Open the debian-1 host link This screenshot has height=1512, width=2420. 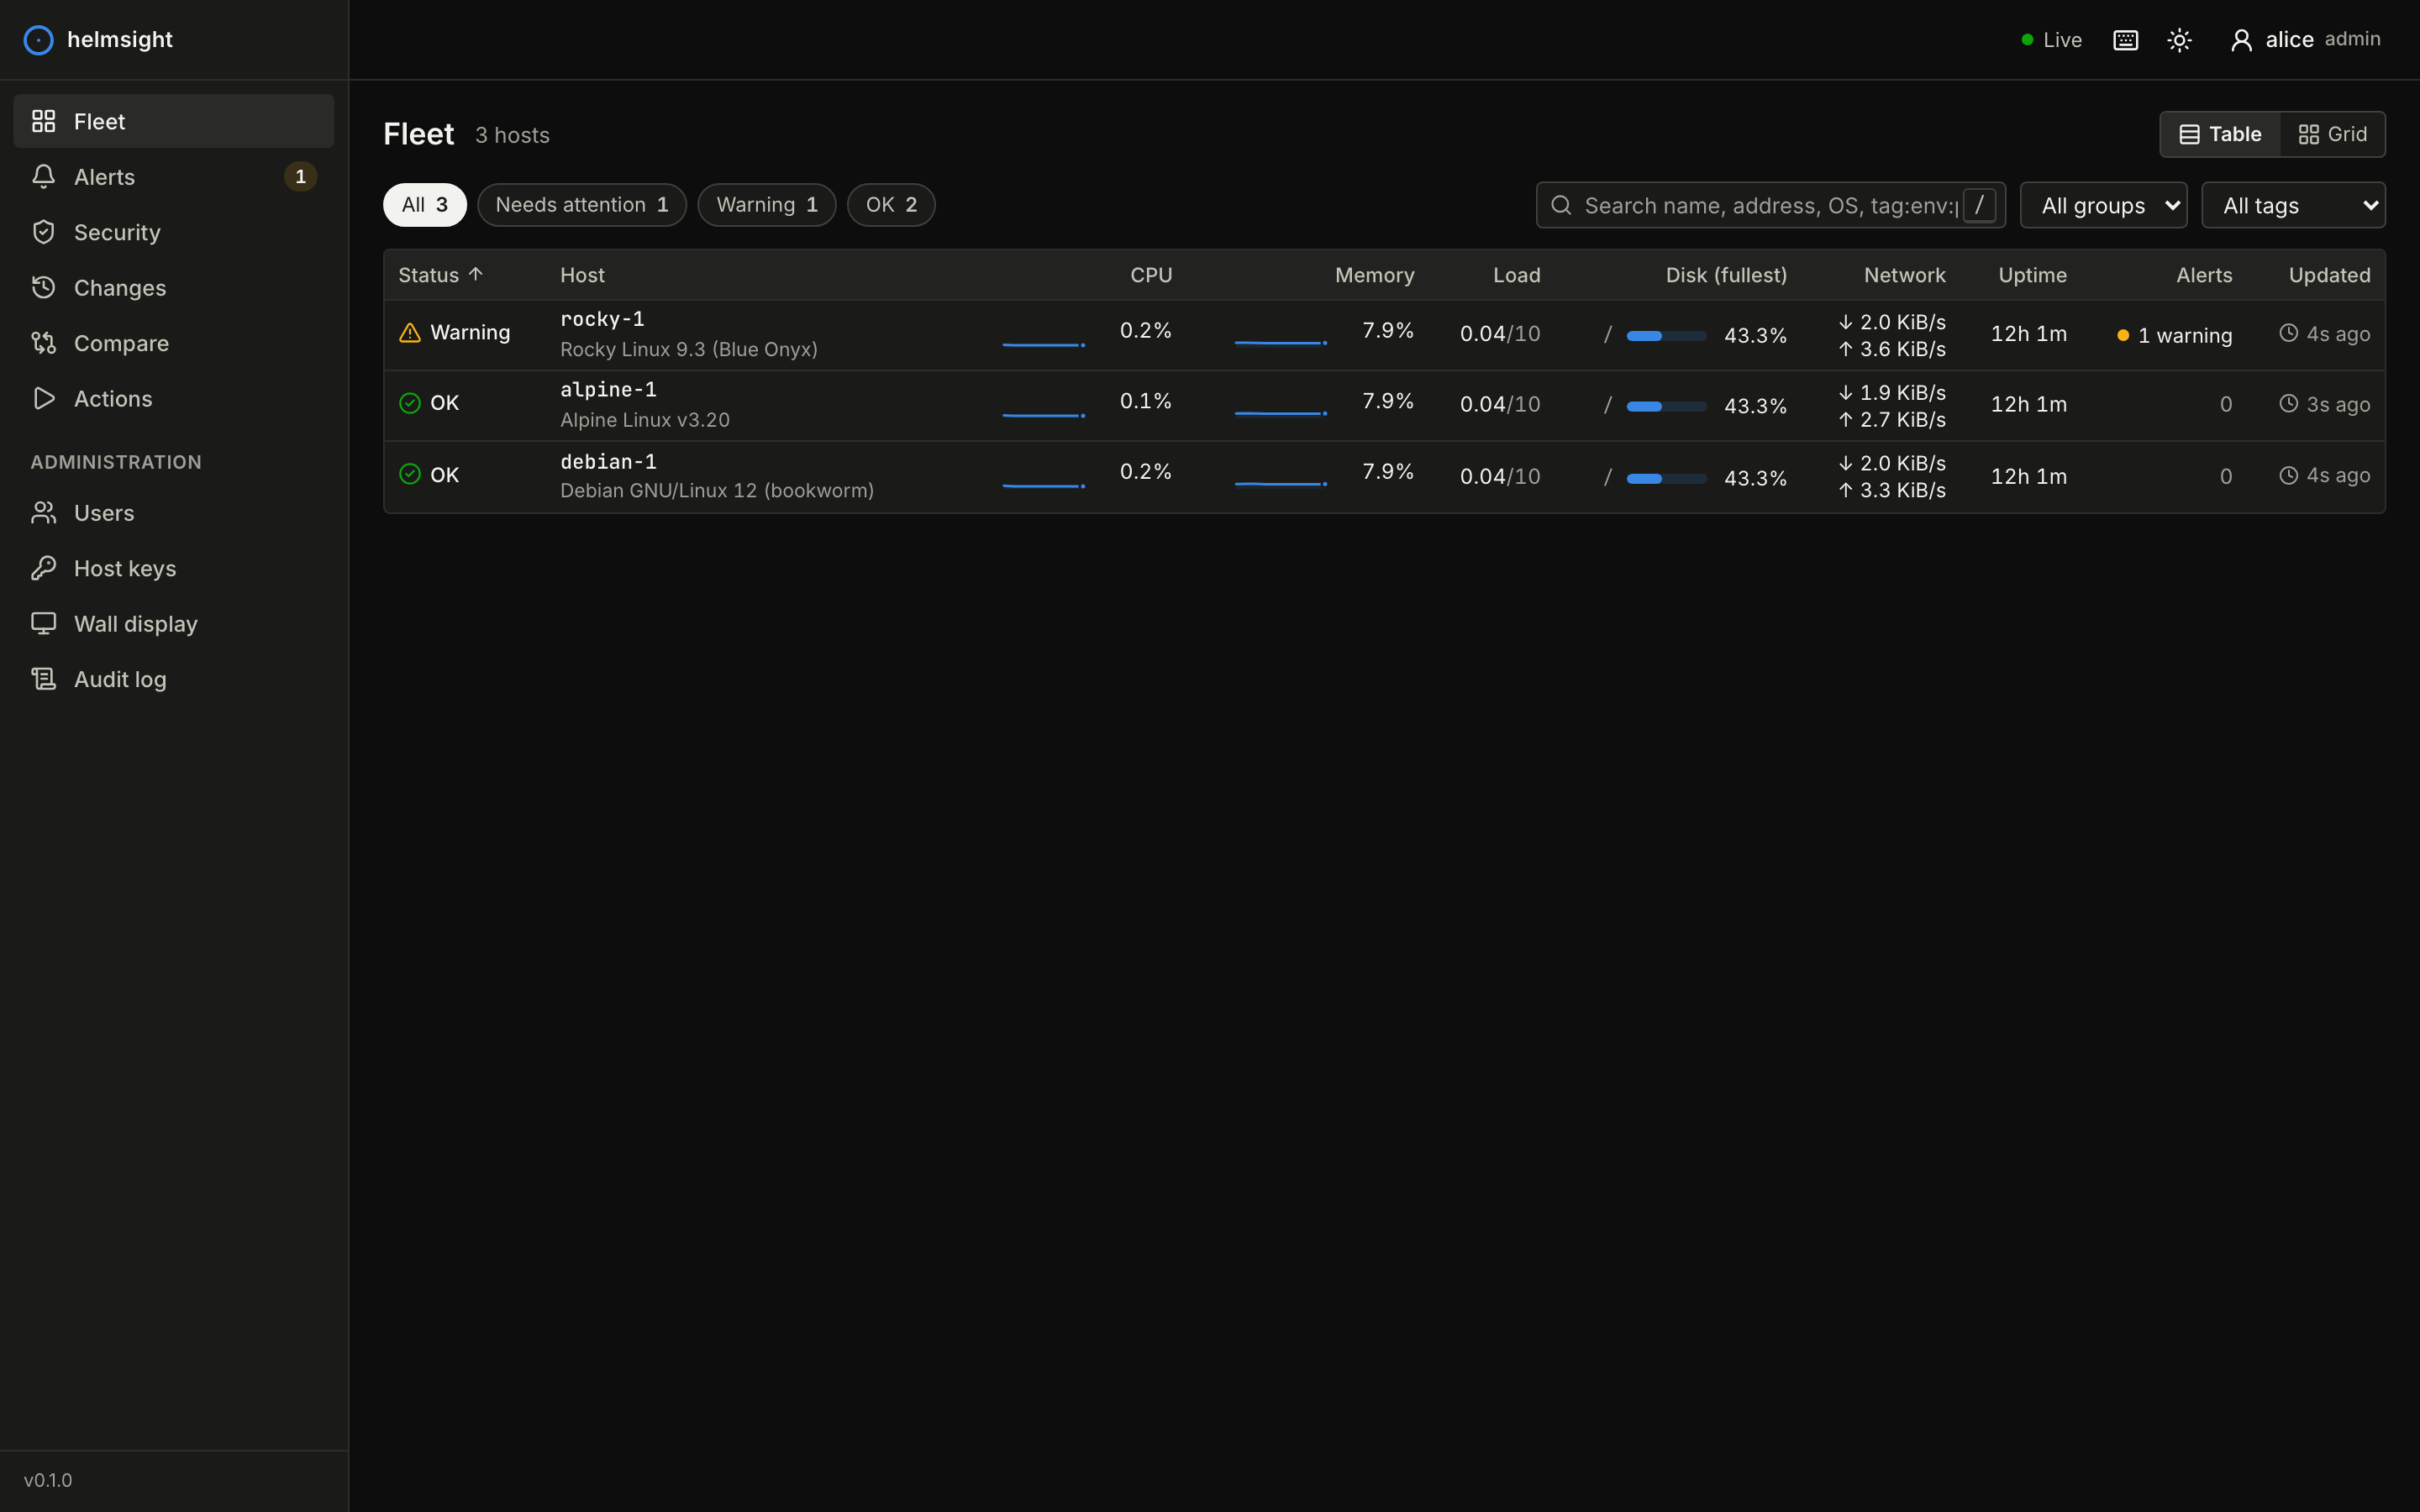[608, 462]
